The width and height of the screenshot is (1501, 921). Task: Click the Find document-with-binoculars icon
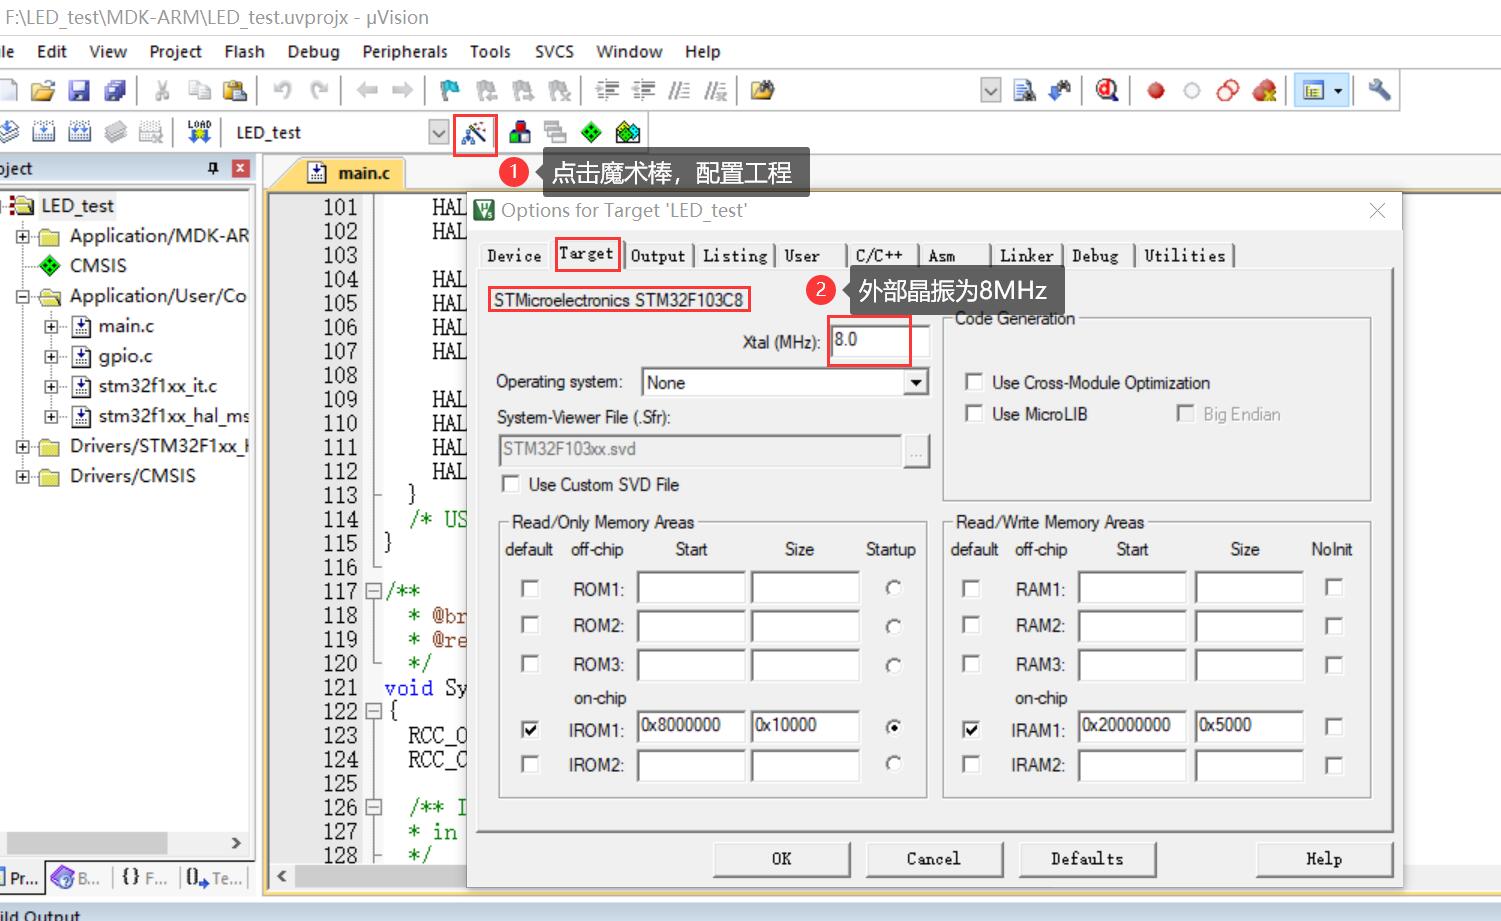pyautogui.click(x=1024, y=91)
